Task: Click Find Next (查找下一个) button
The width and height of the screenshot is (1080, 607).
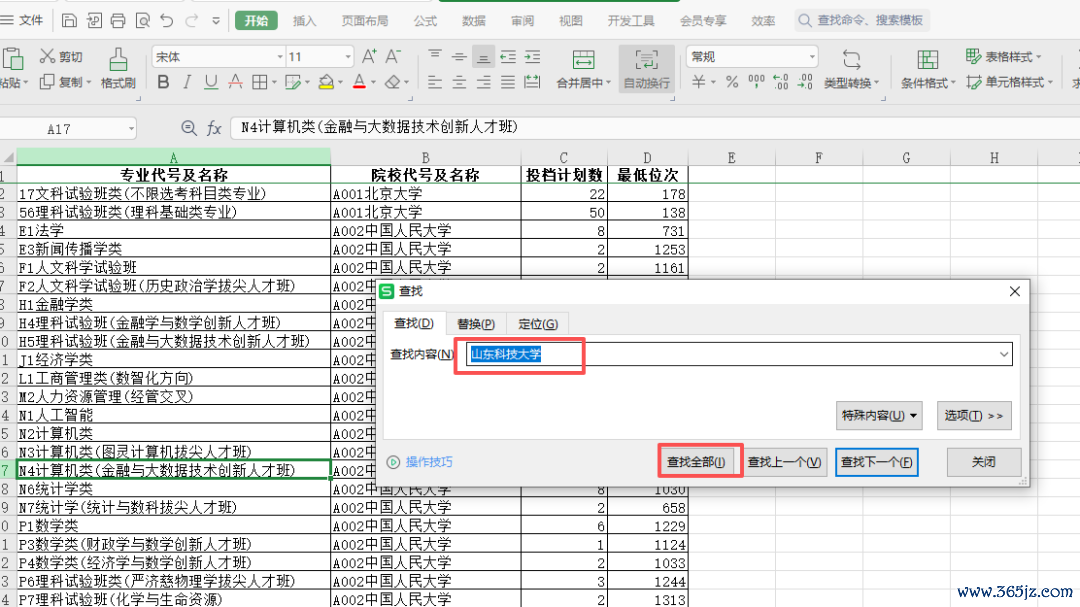Action: (877, 462)
